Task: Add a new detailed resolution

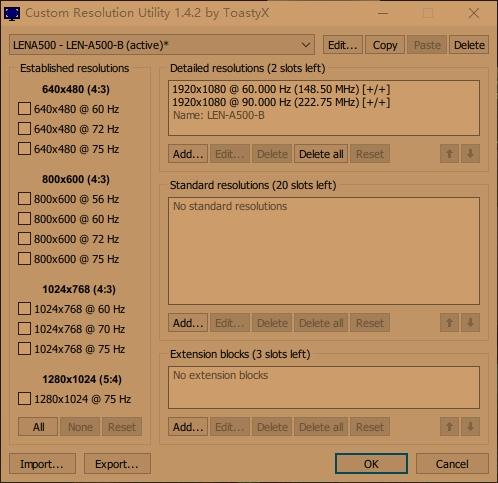Action: (188, 154)
